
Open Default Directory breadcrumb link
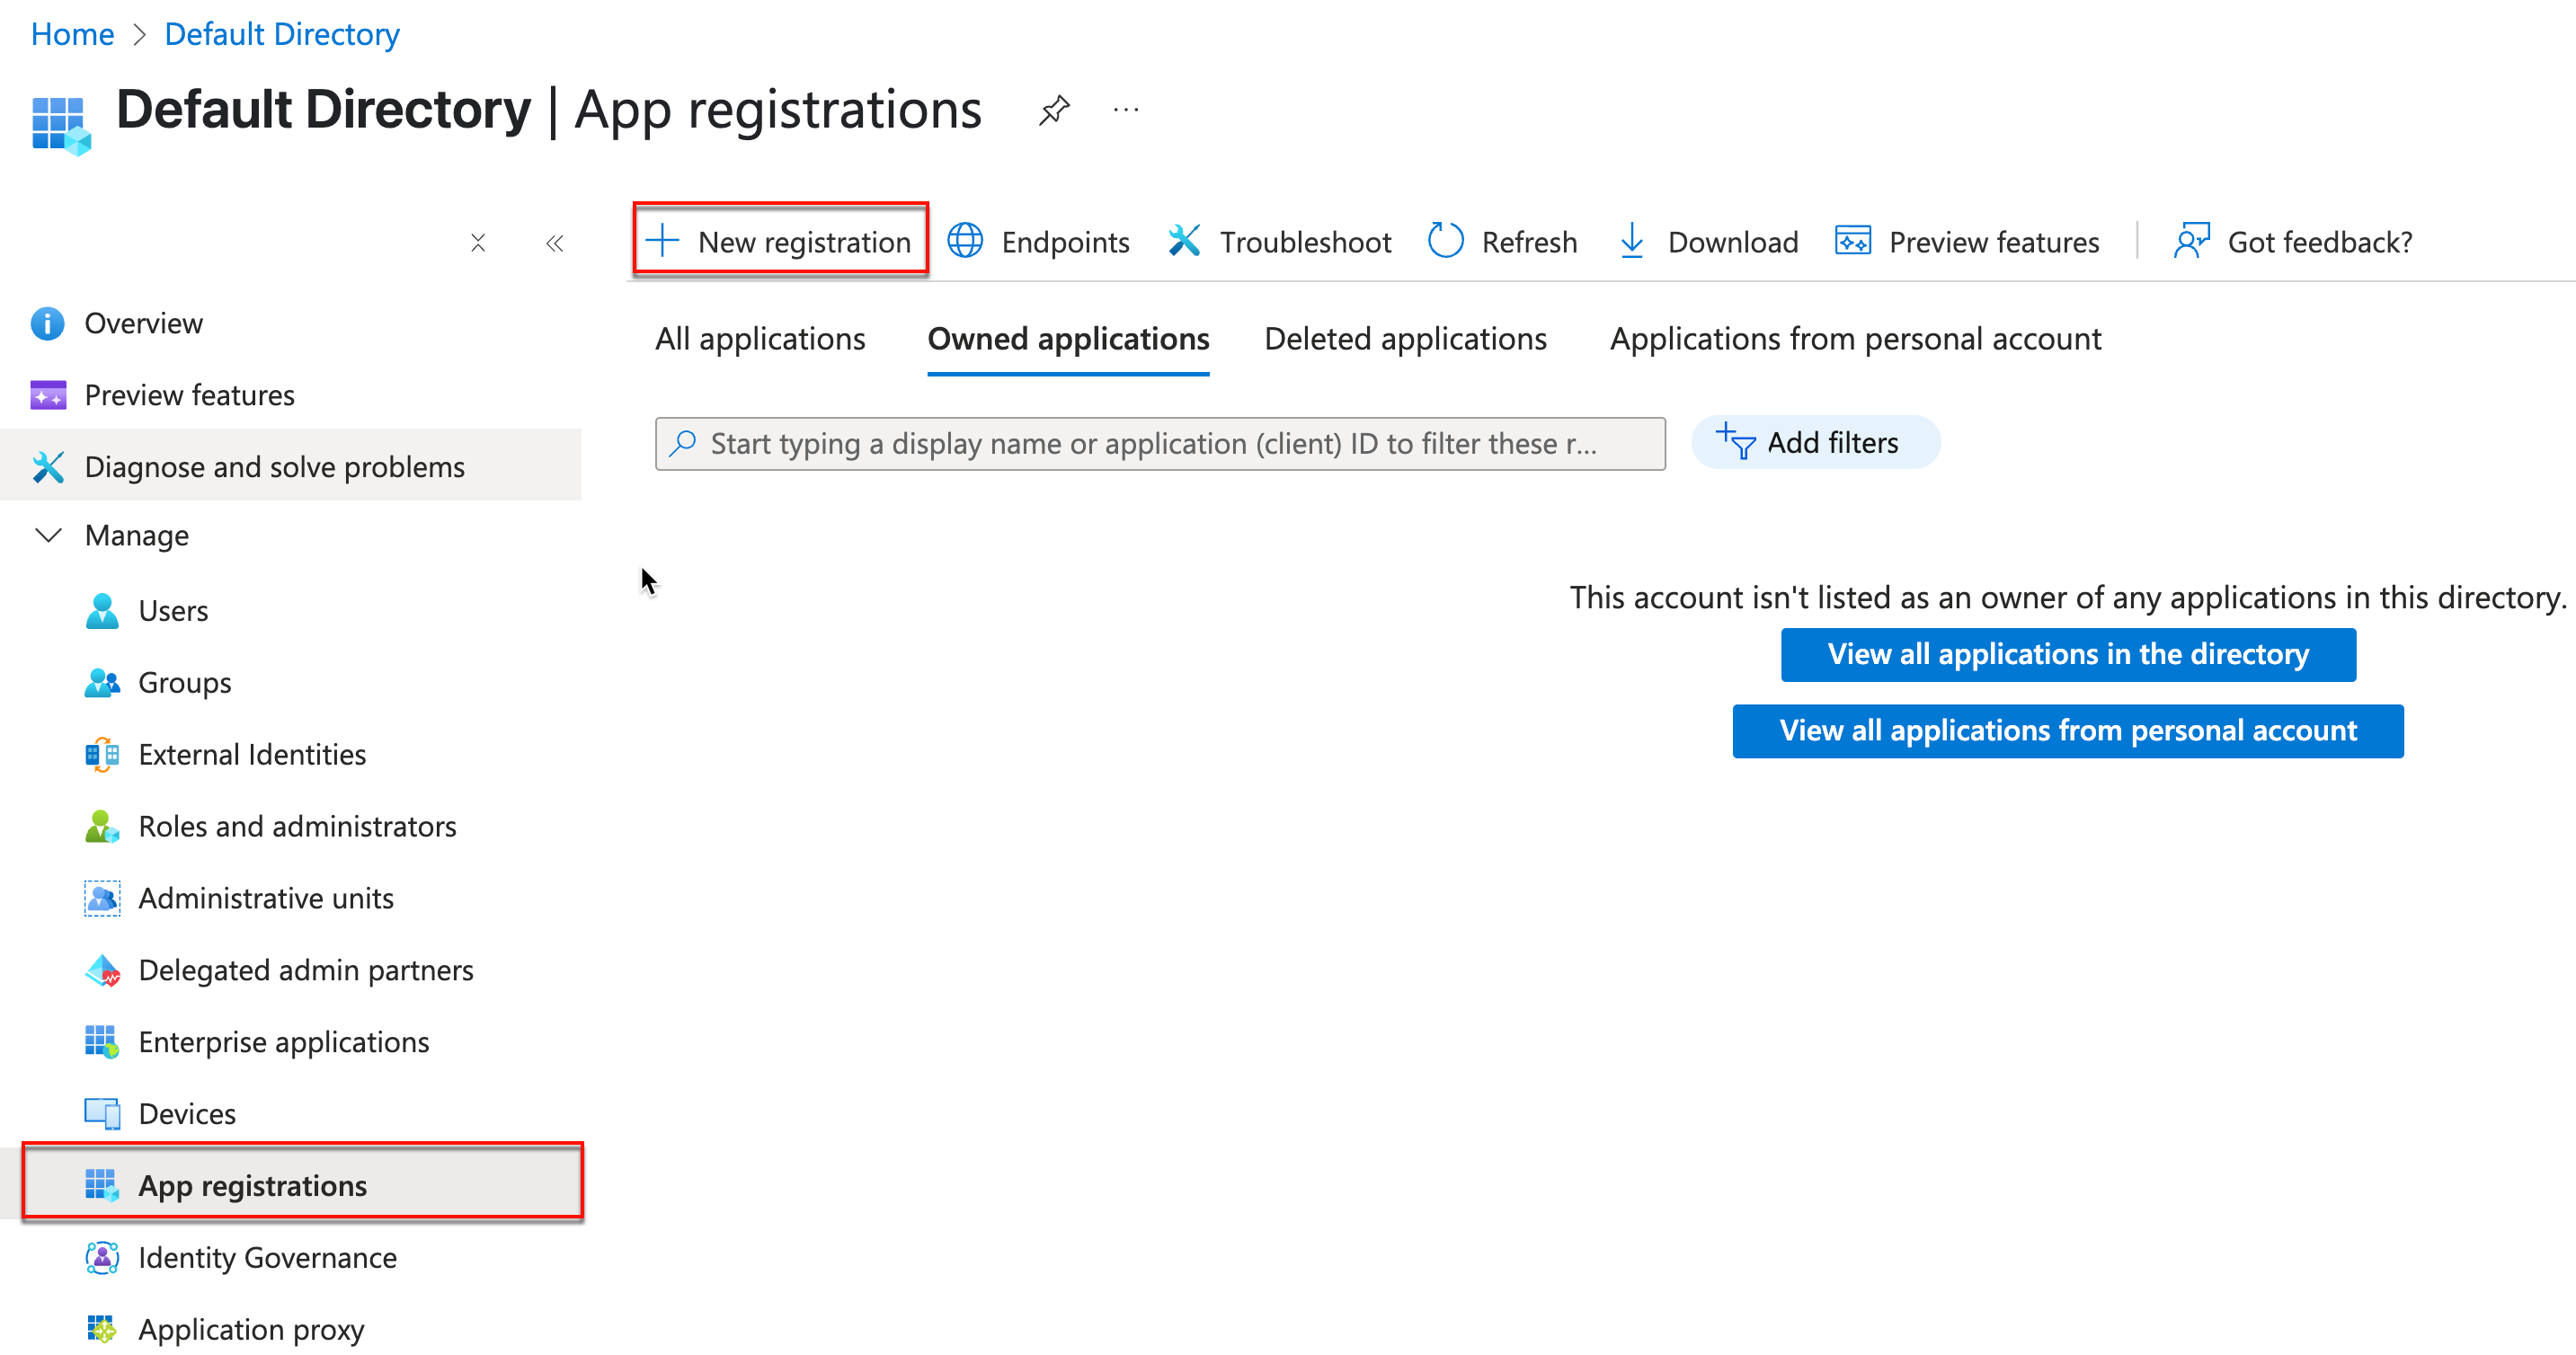(282, 34)
